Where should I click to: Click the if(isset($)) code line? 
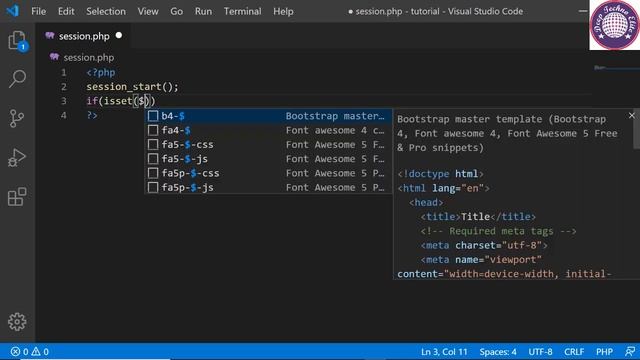[121, 101]
